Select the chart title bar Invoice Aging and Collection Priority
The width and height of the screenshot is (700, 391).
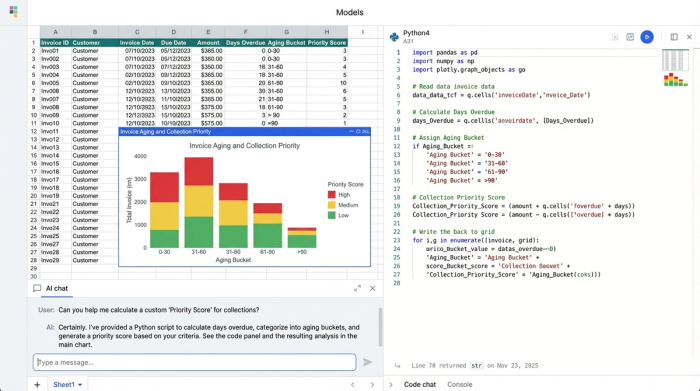click(165, 132)
